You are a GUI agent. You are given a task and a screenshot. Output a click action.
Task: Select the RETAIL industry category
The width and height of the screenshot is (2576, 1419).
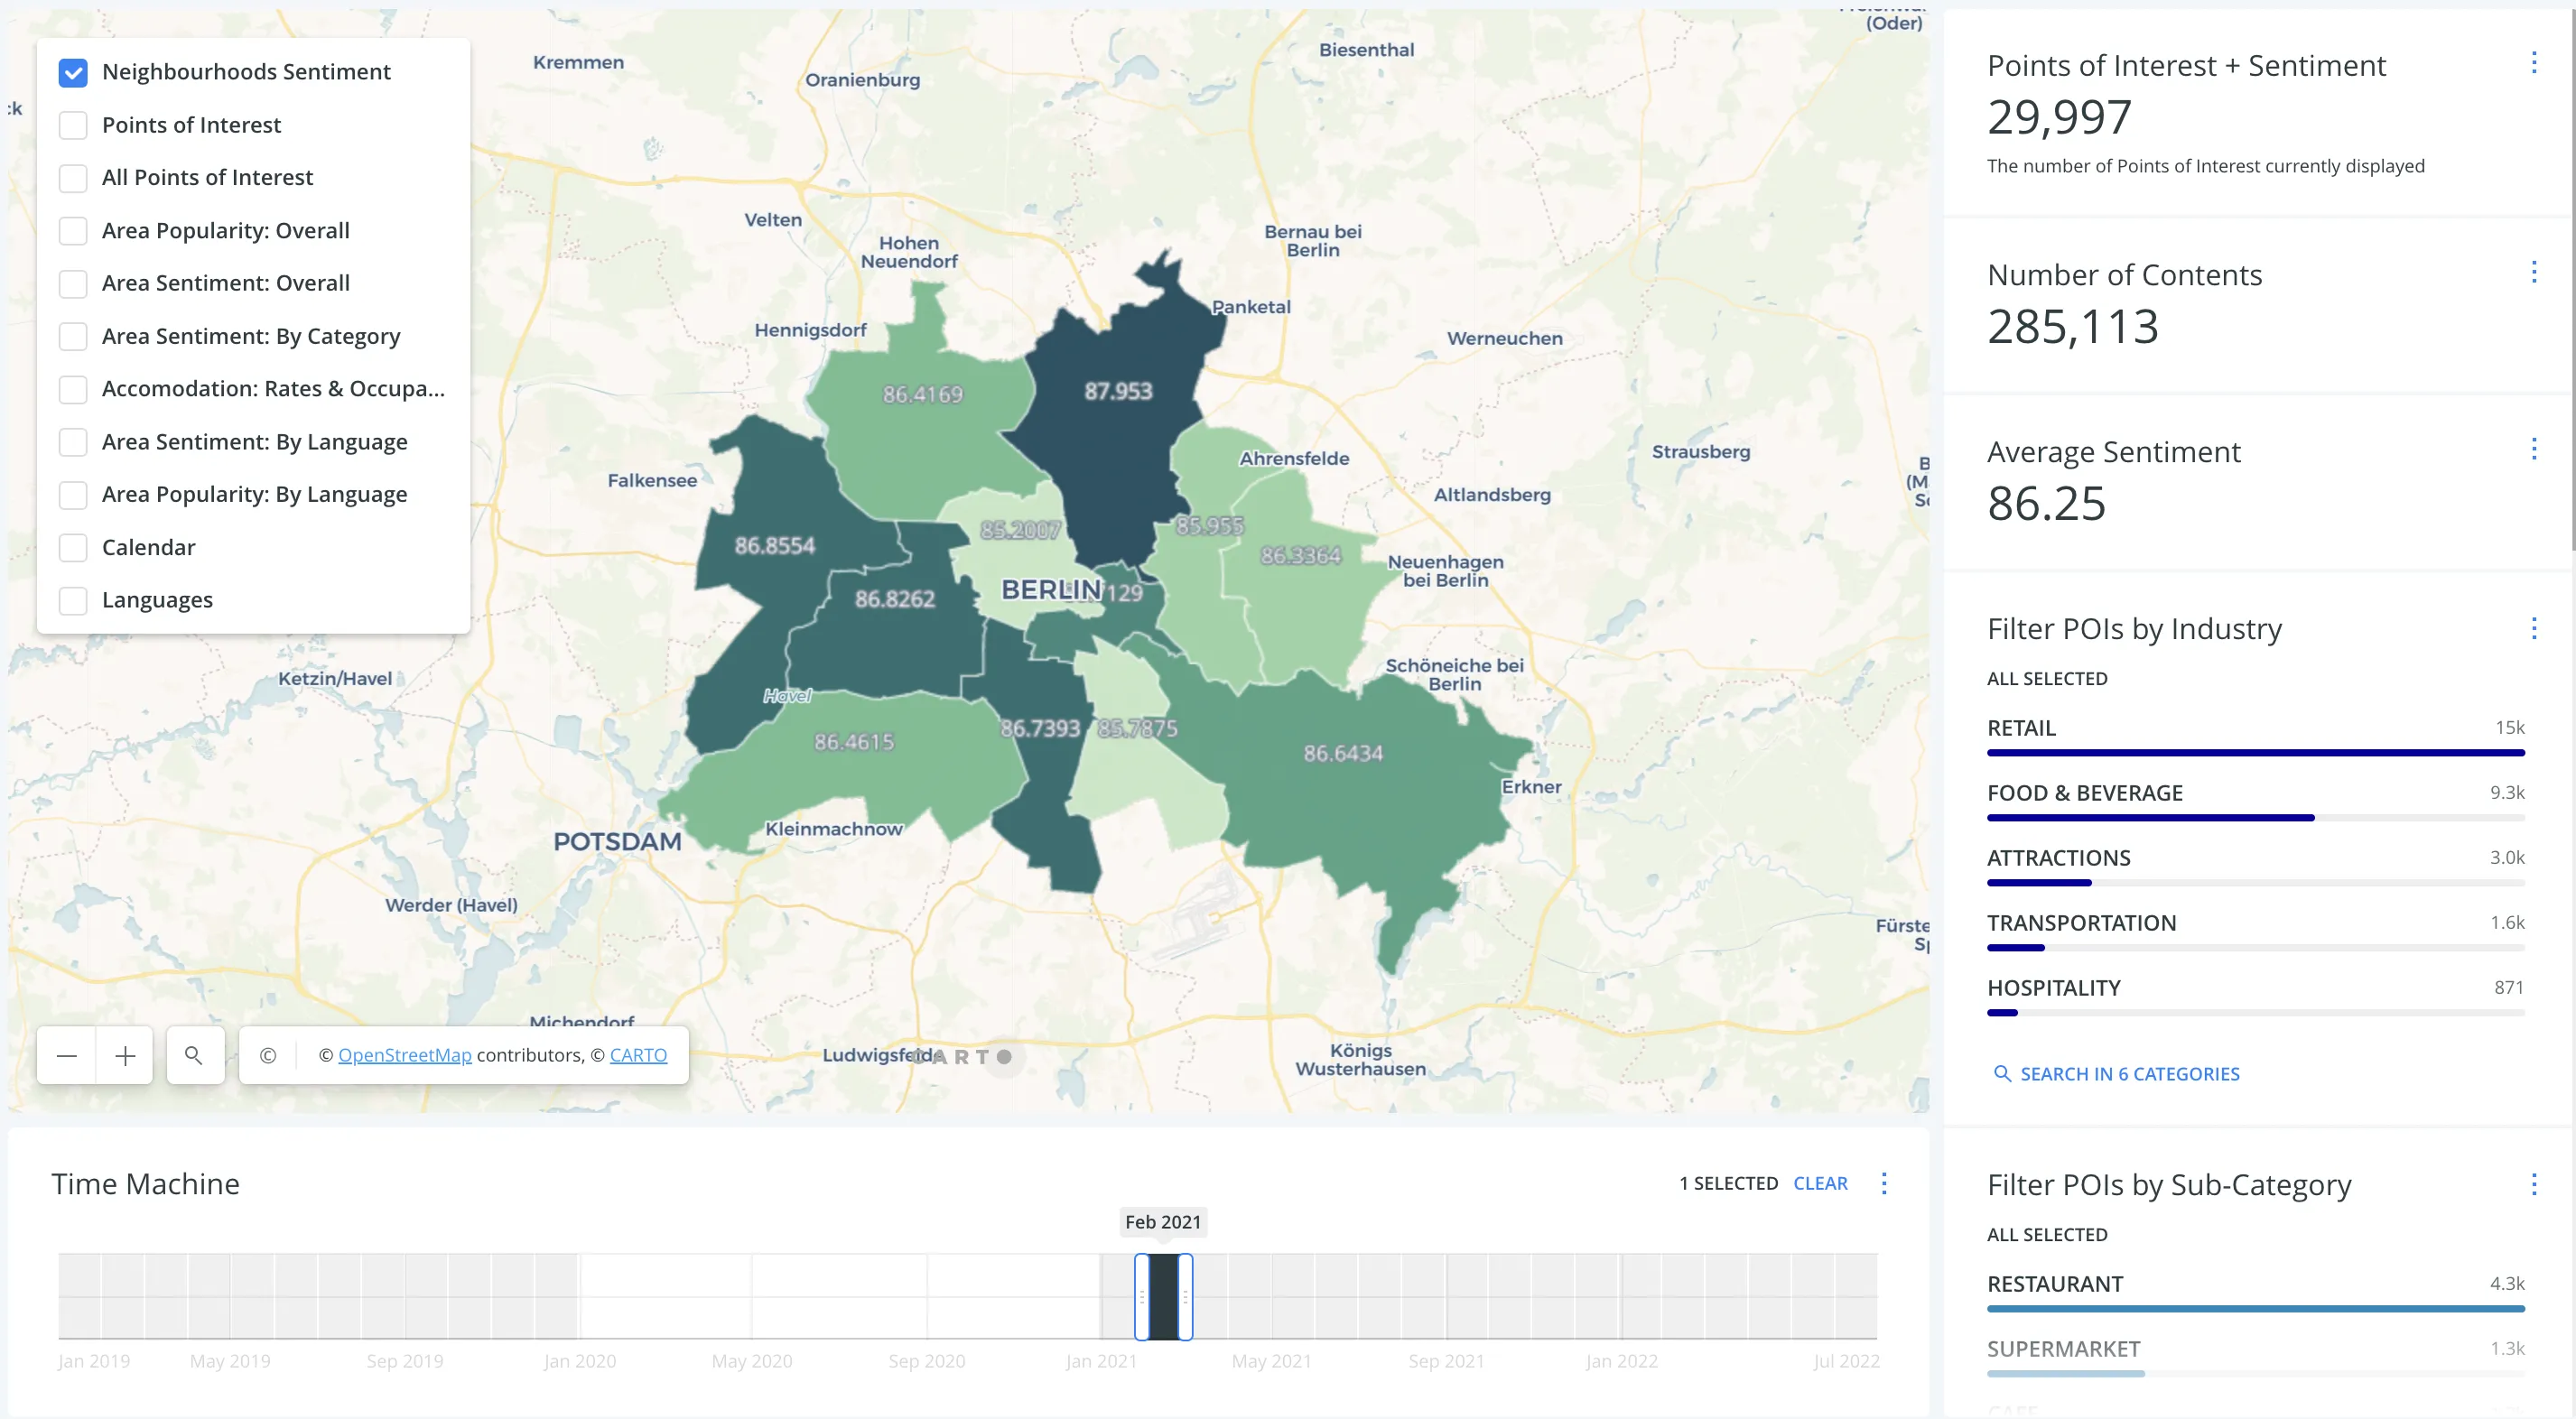tap(2022, 729)
